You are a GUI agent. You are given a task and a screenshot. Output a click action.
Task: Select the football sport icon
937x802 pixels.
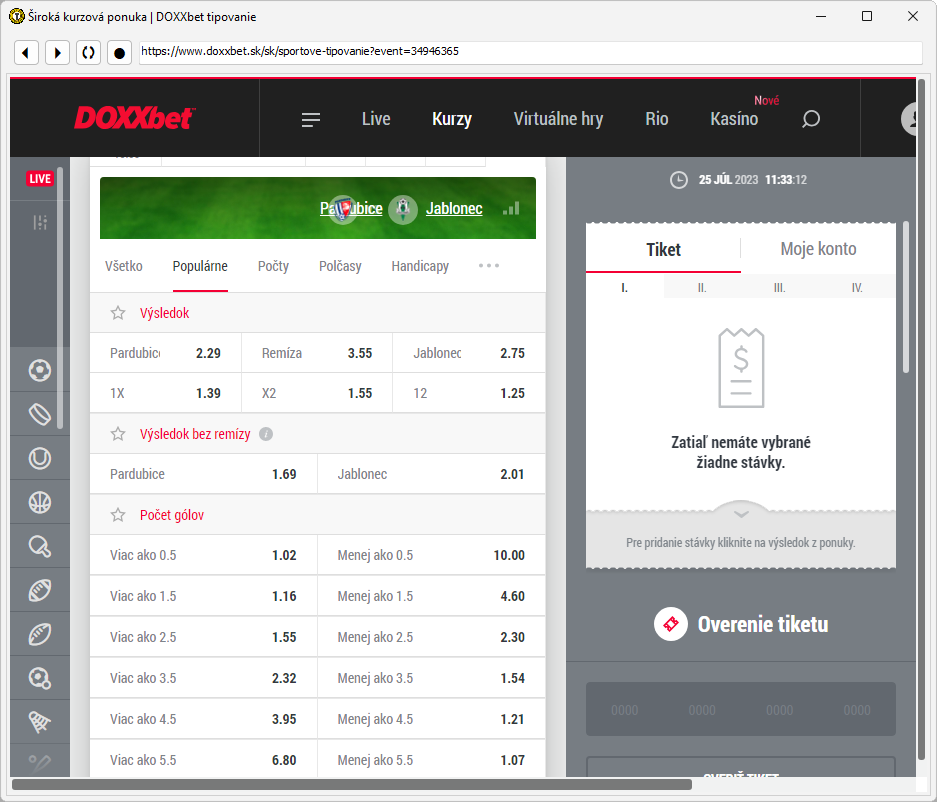[40, 370]
